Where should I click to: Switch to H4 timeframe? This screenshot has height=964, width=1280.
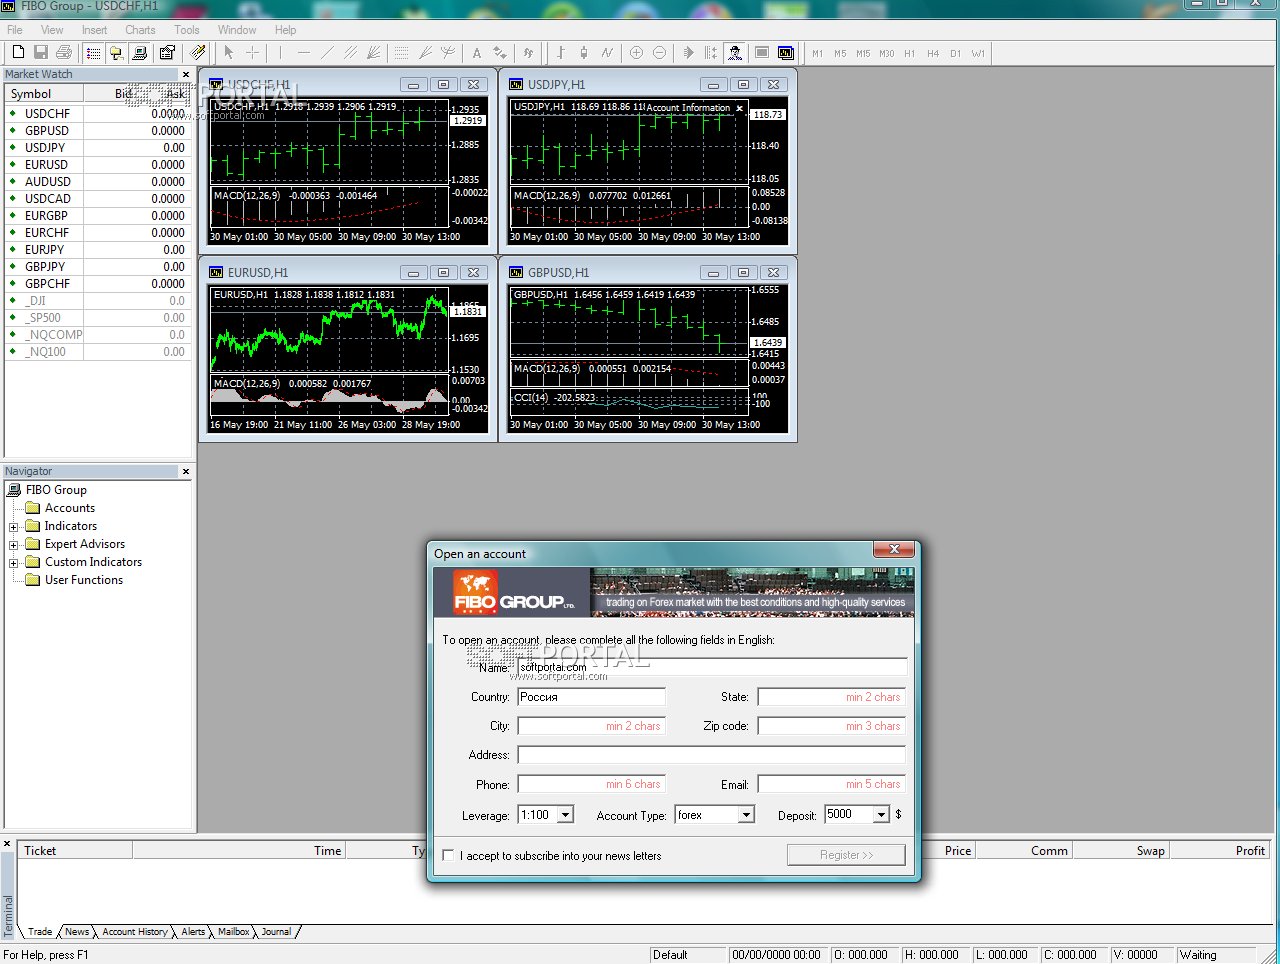[933, 53]
